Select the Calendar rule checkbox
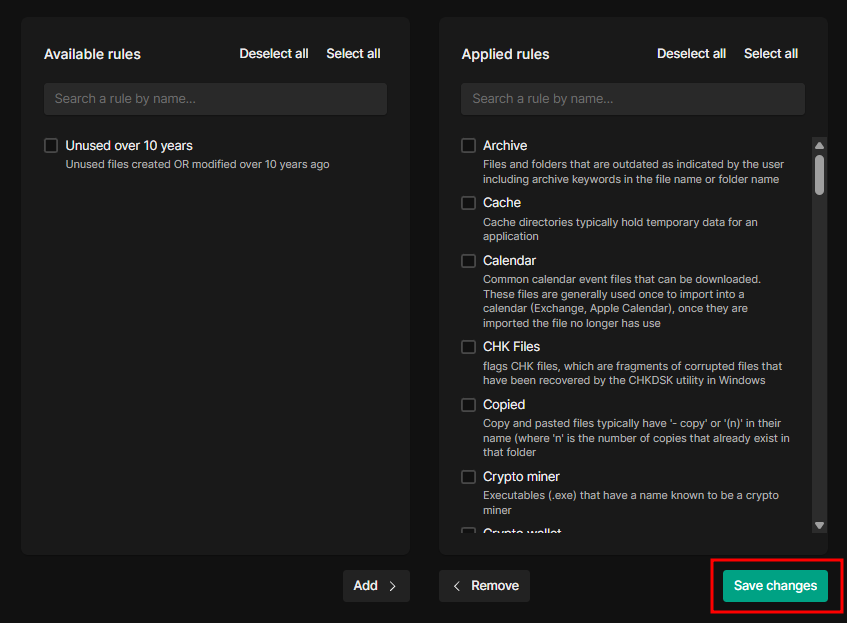 tap(468, 261)
